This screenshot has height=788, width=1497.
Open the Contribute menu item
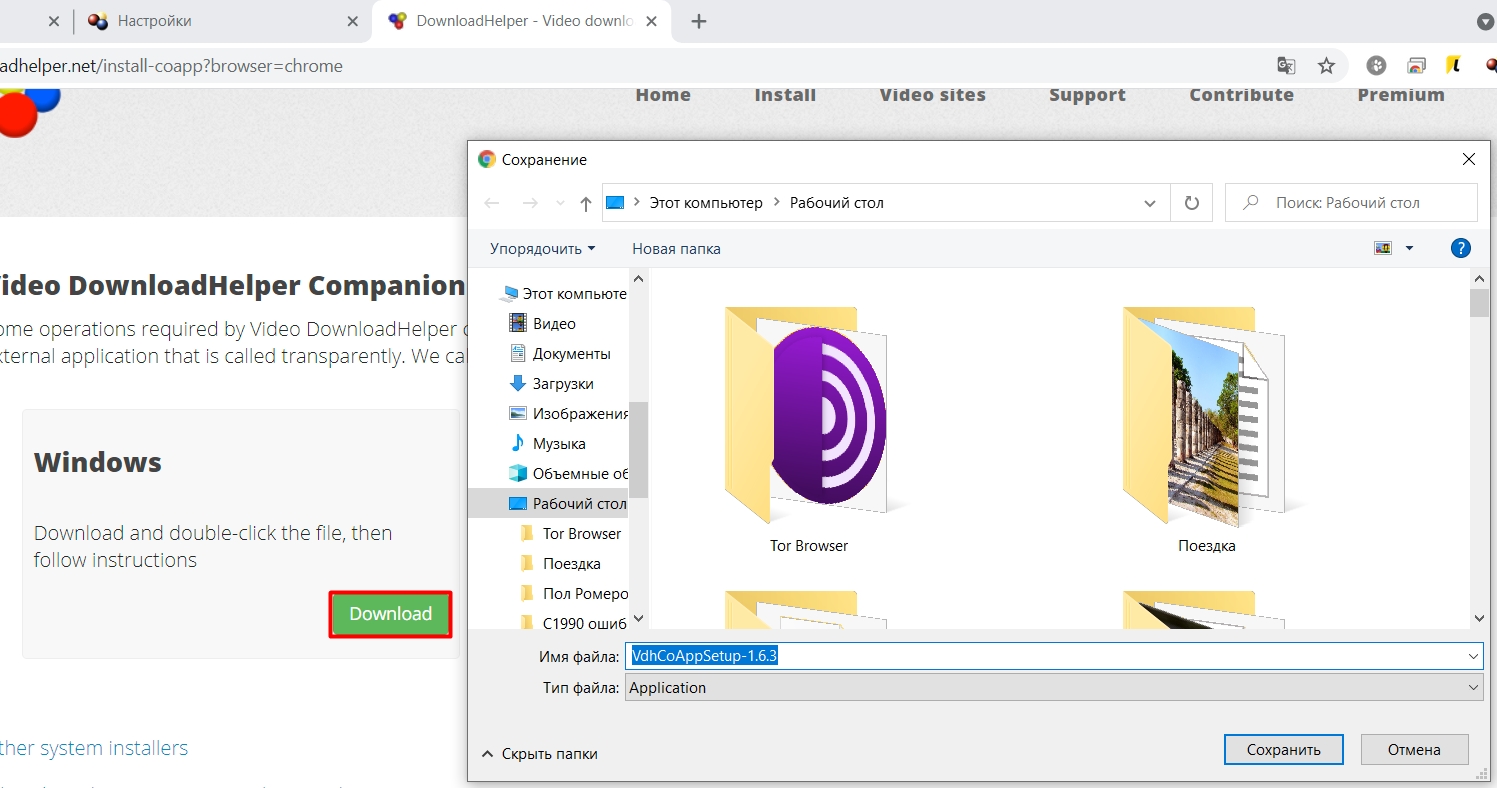(1241, 95)
